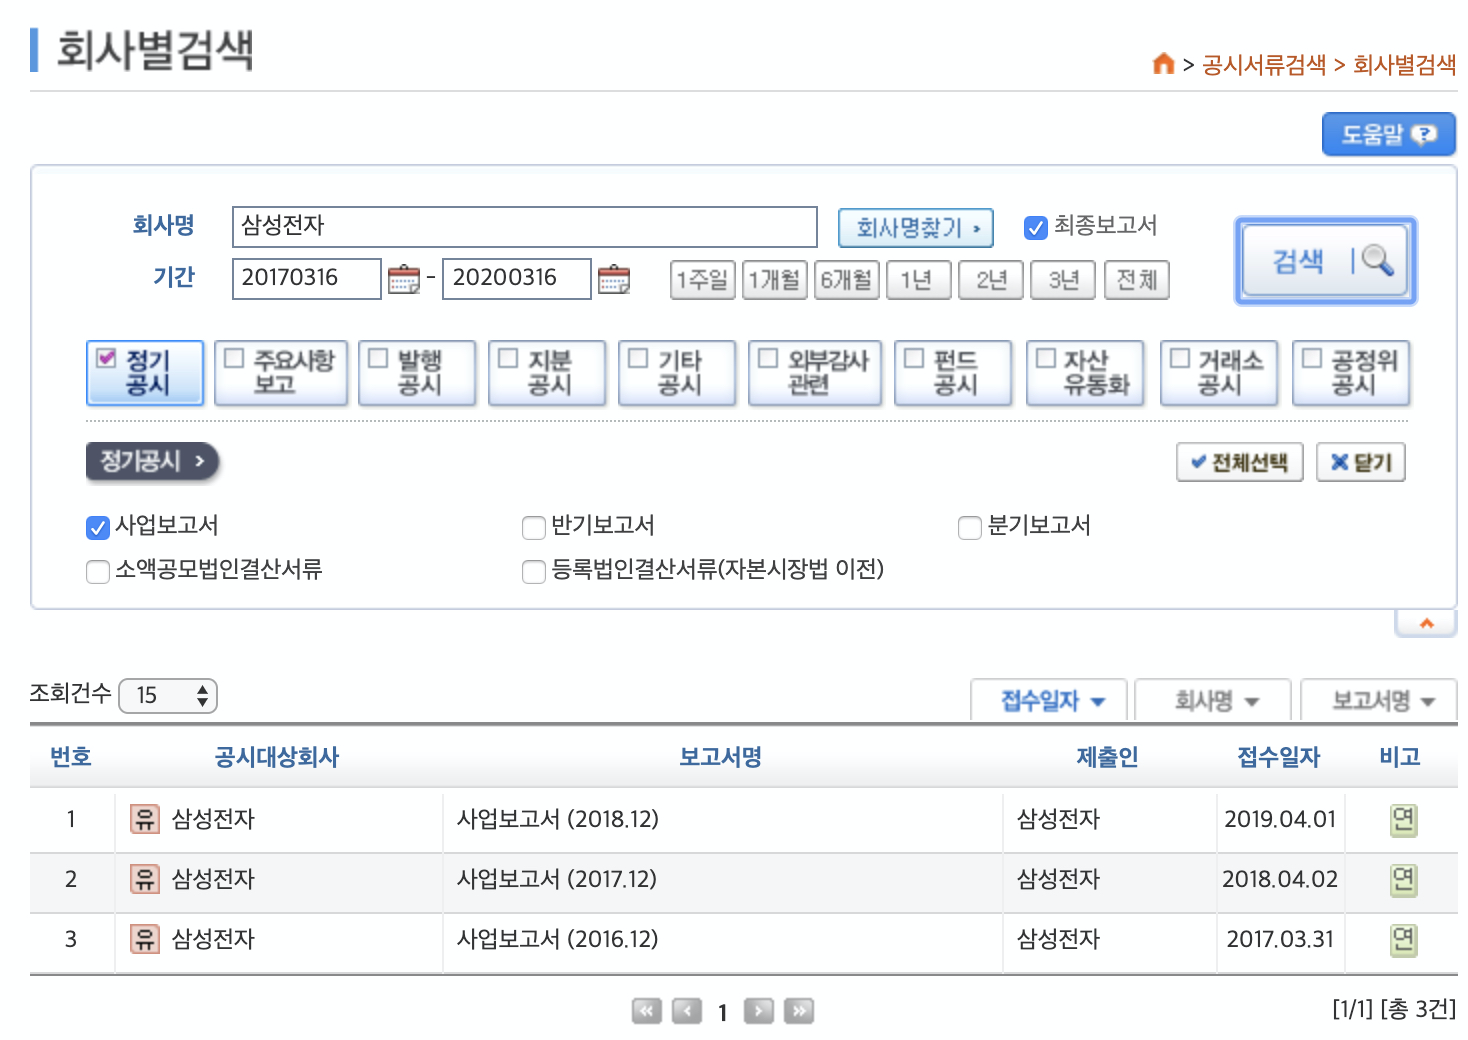Open the 회사별검색 breadcrumb link

coord(1405,65)
